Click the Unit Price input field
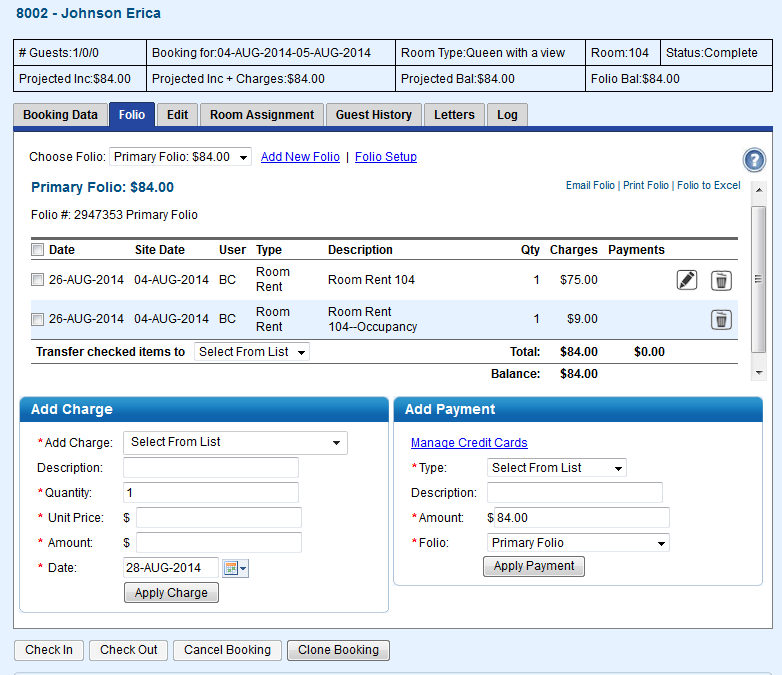This screenshot has height=675, width=782. [219, 517]
